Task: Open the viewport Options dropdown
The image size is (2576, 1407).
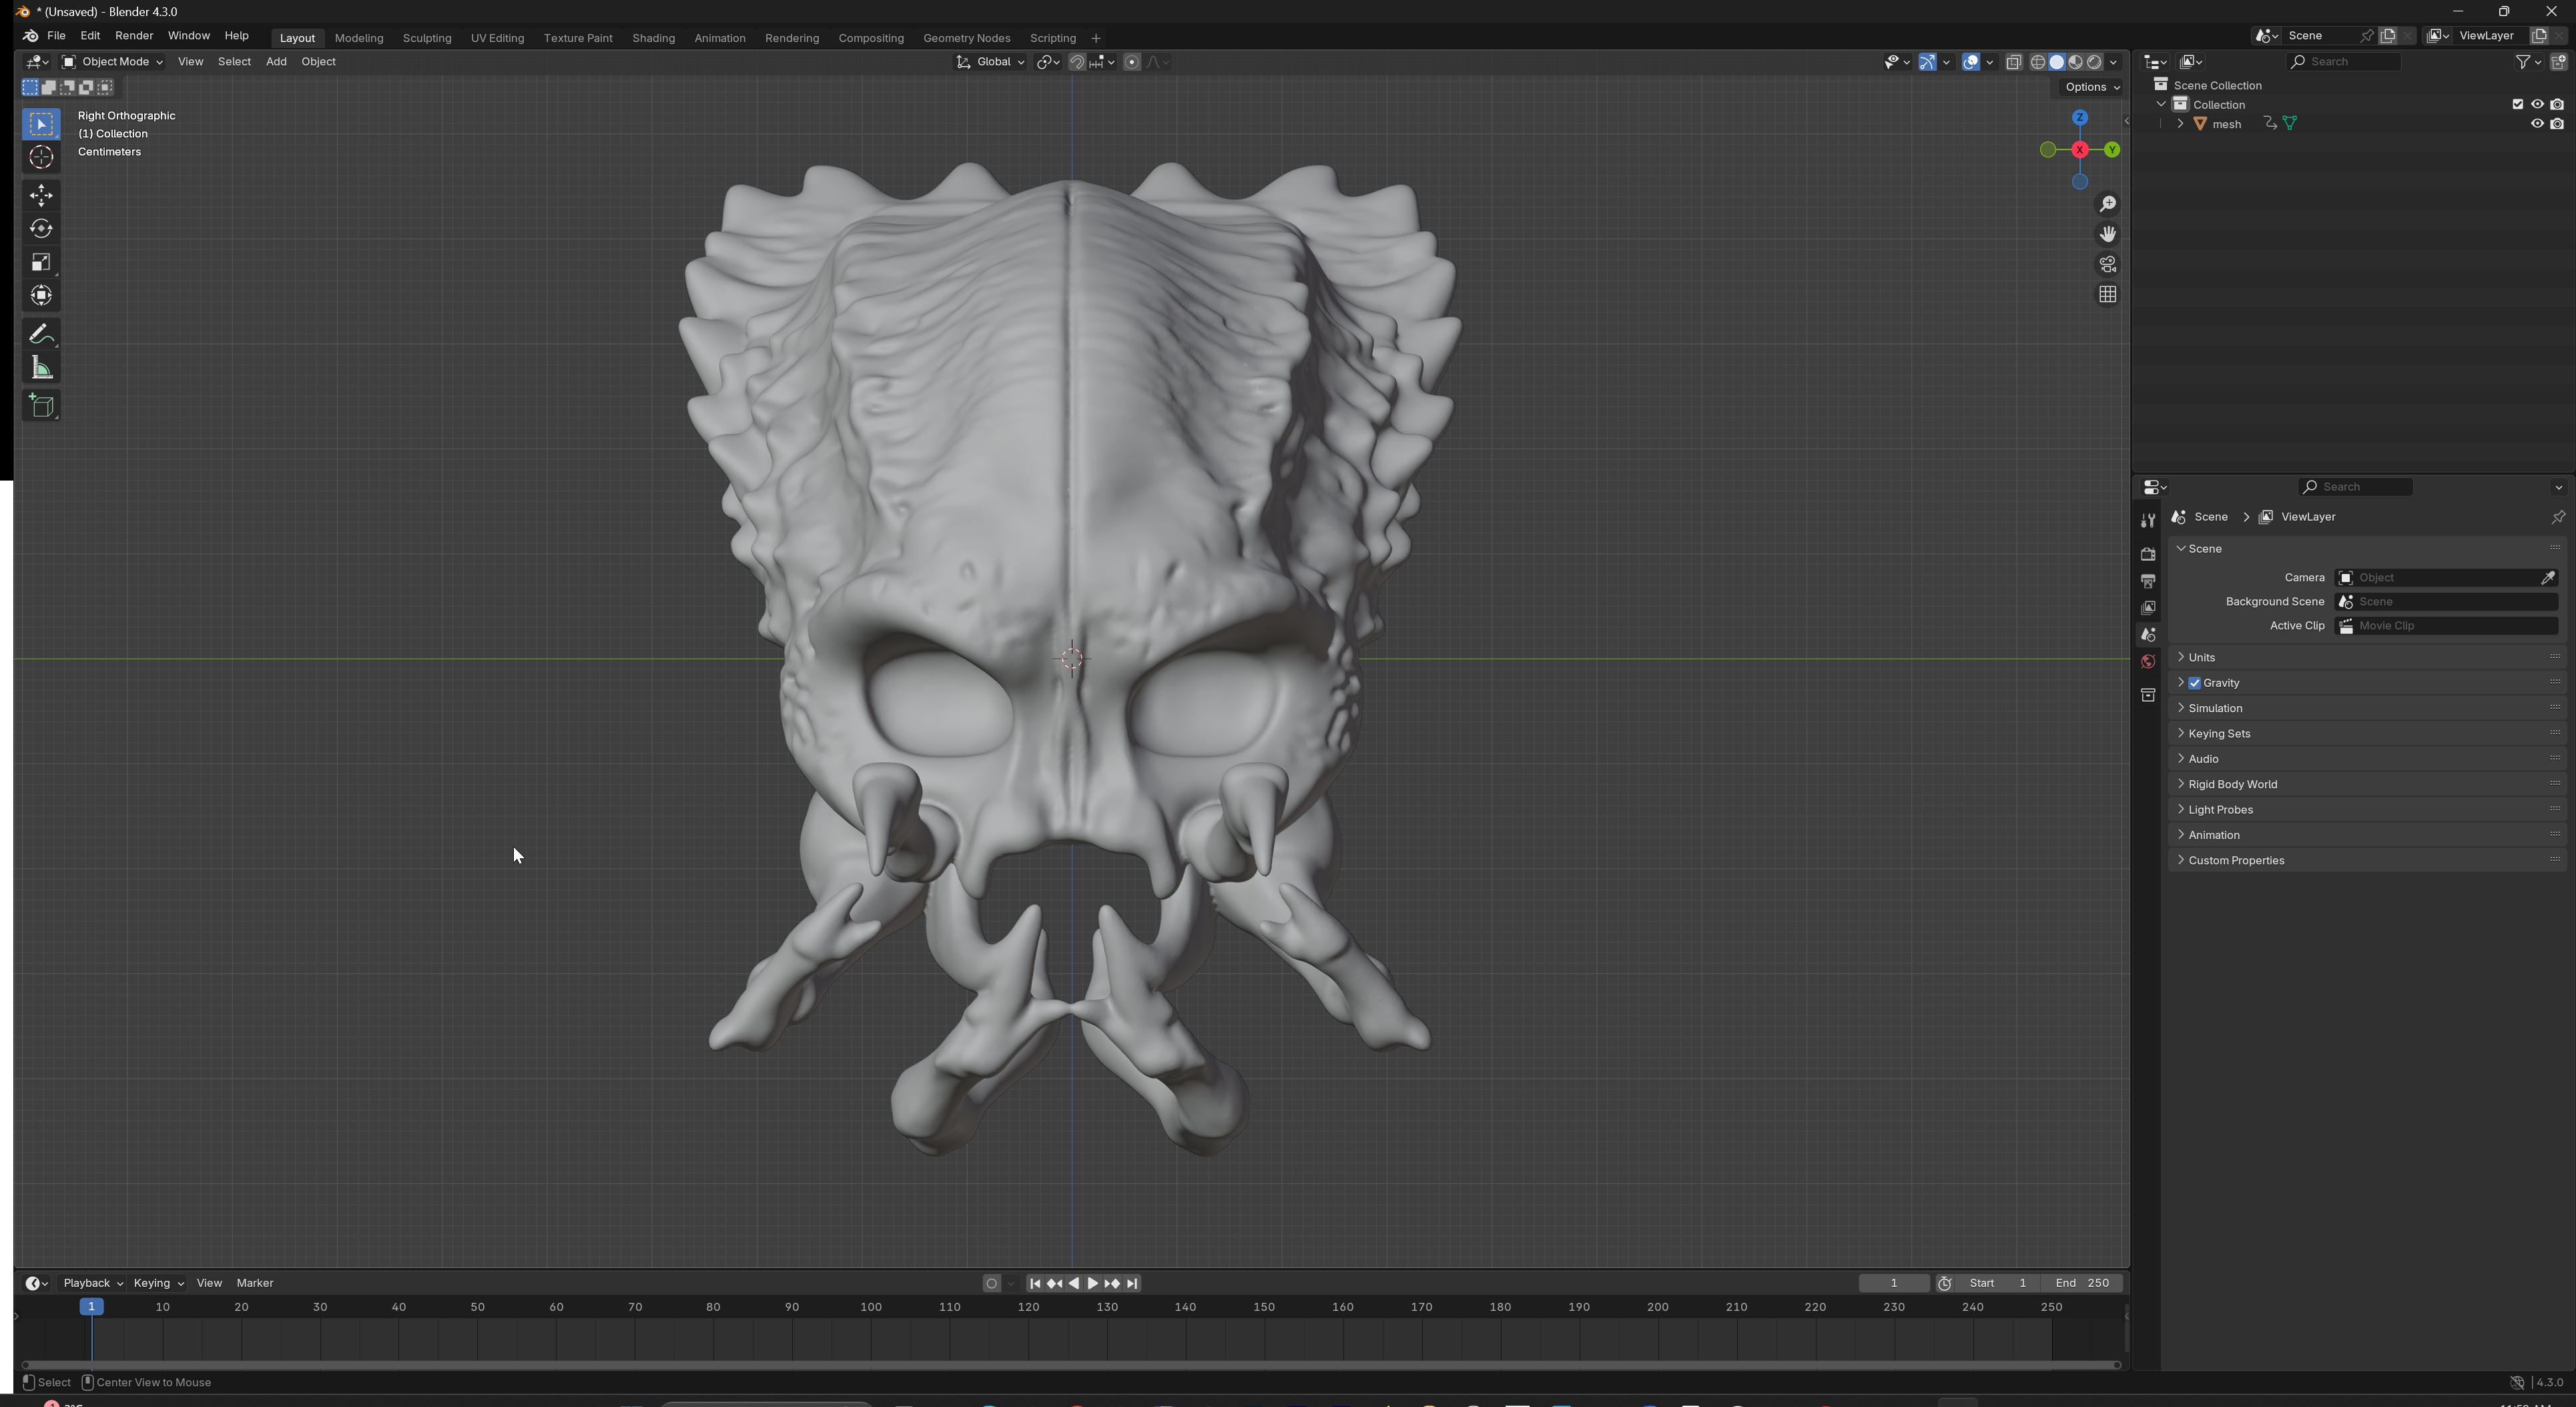Action: pos(2092,87)
